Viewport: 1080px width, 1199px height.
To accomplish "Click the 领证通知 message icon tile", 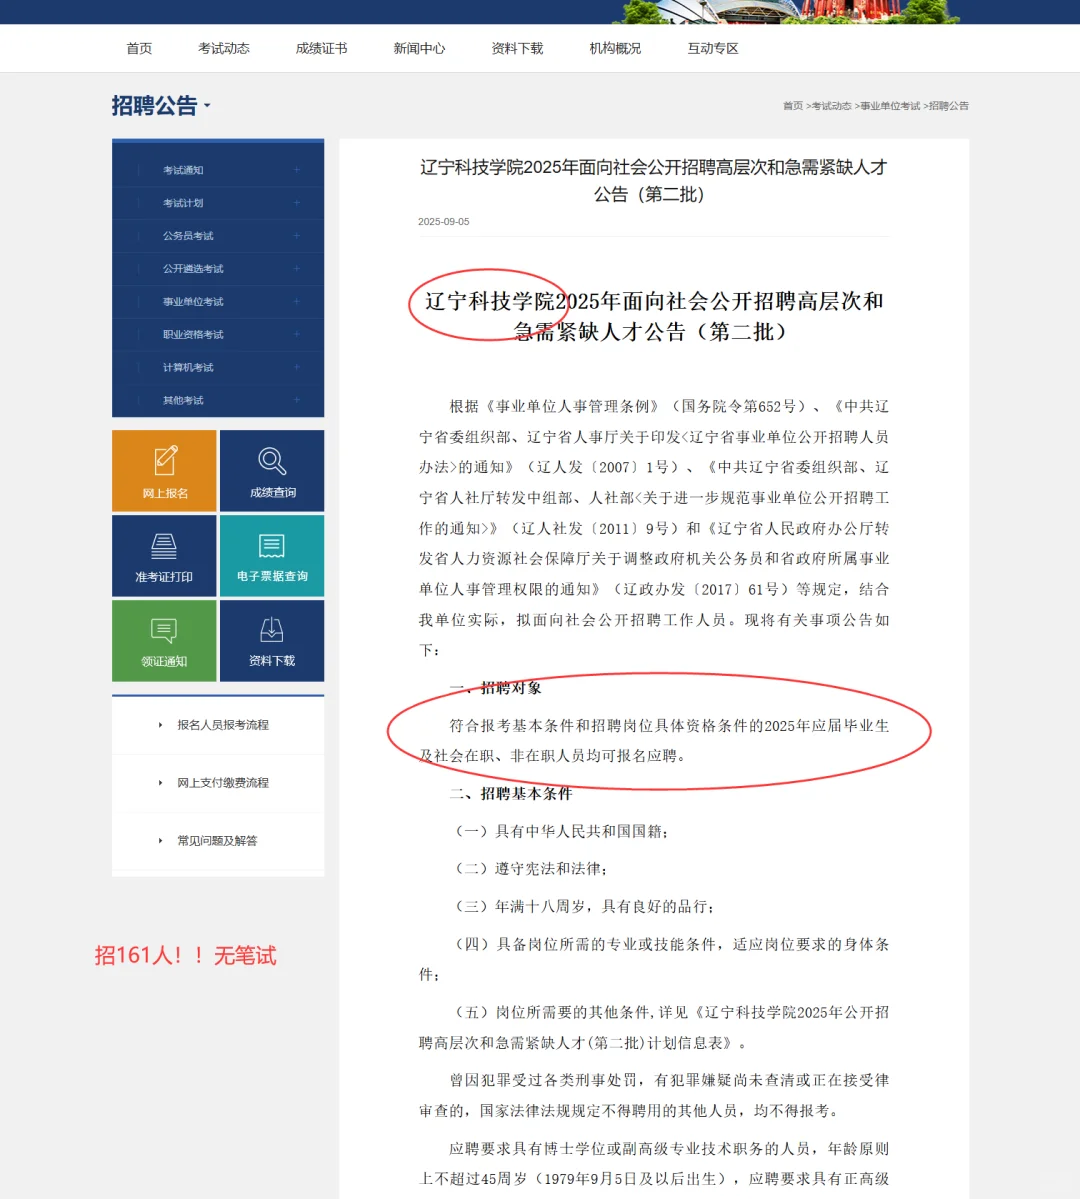I will tap(164, 640).
